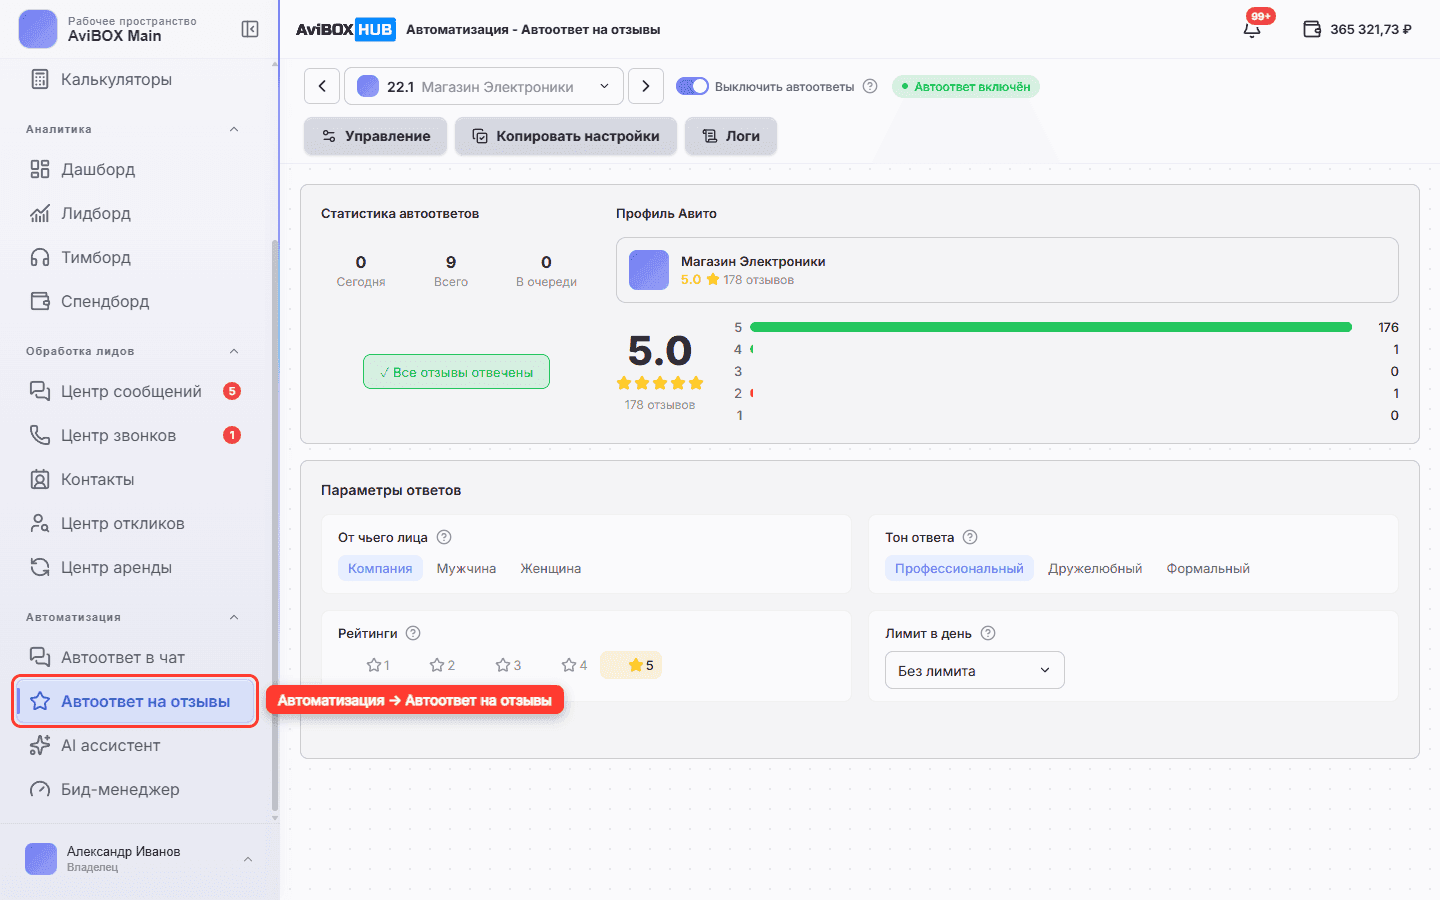Toggle Выключить автоответы switch
This screenshot has height=900, width=1440.
(692, 86)
